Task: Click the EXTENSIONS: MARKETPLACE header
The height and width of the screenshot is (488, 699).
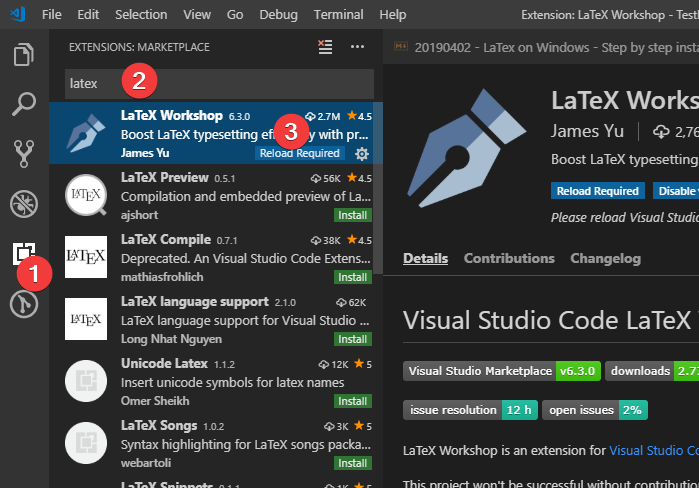Action: (139, 47)
